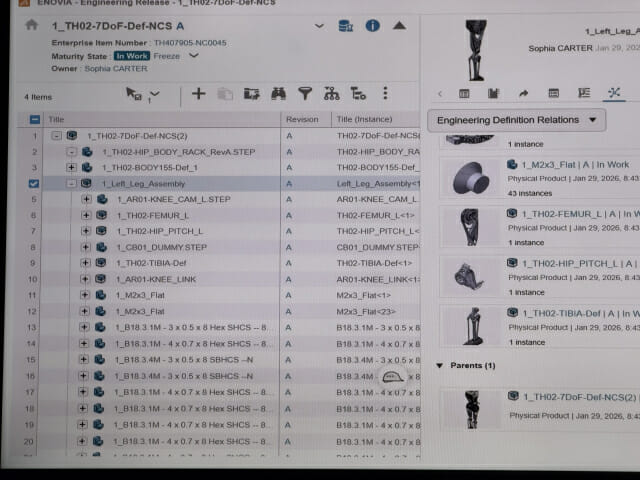The image size is (640, 480).
Task: Open the Engineering Definition Relations dropdown
Action: point(518,120)
